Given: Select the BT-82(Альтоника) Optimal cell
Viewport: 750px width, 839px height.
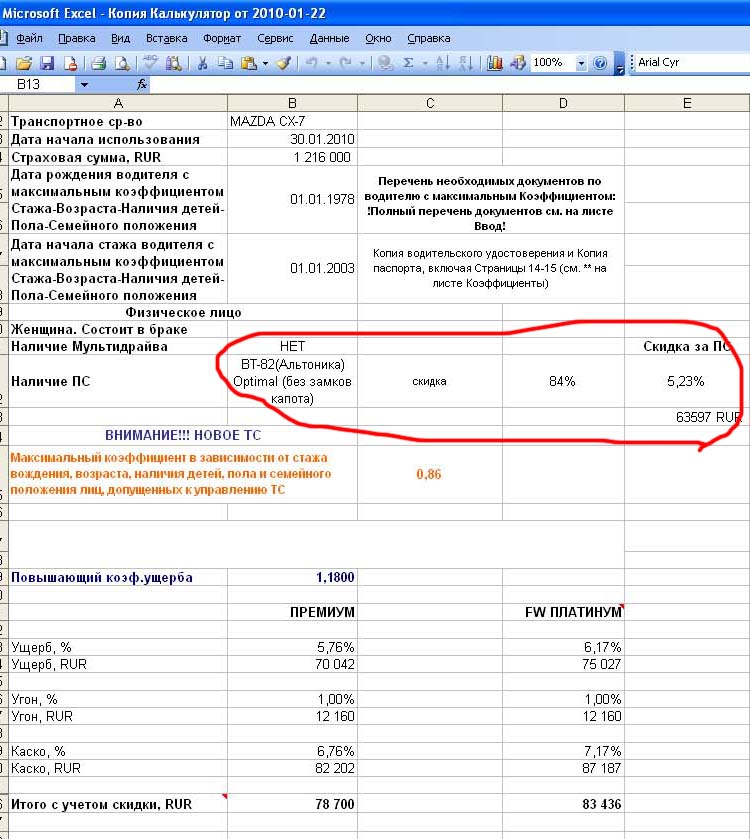Looking at the screenshot, I should (x=292, y=382).
